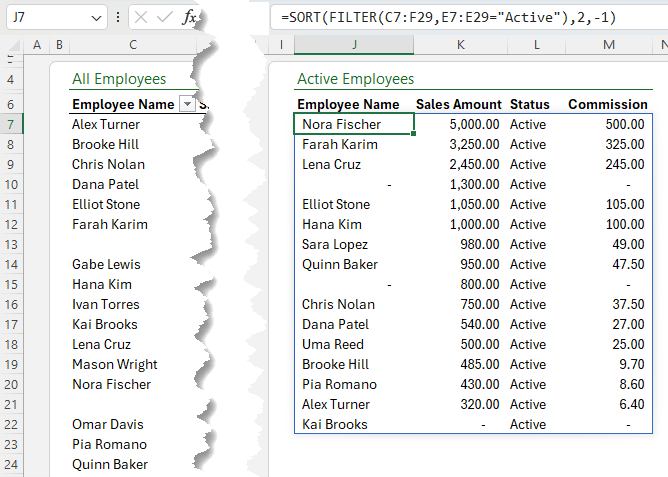668x477 pixels.
Task: Select 'Ivan Torres' in the All Employees list
Action: click(x=133, y=305)
